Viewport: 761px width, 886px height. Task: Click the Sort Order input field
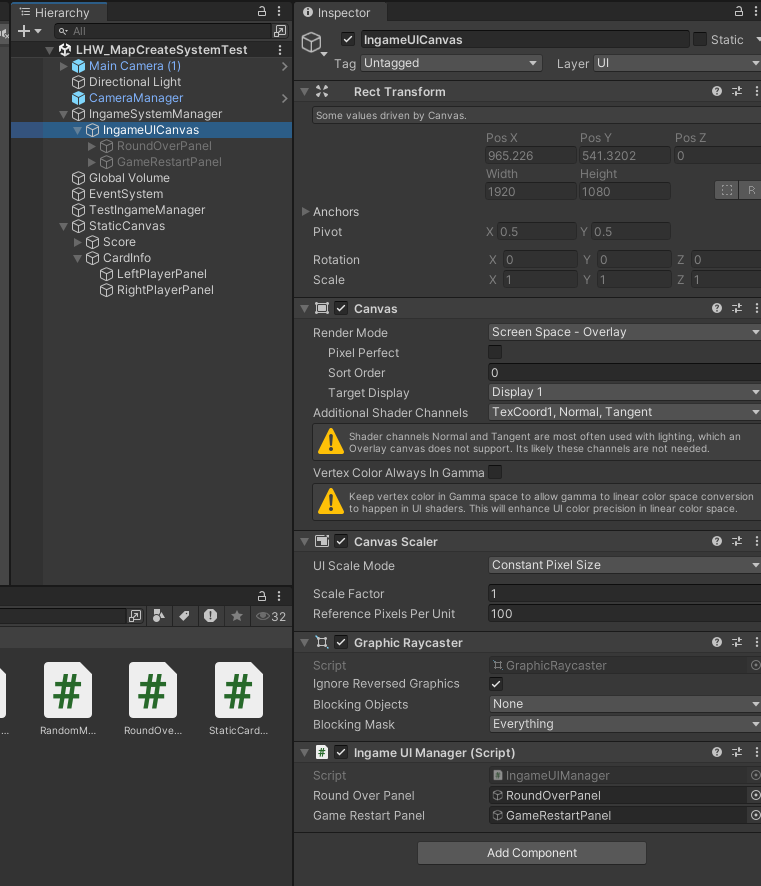tap(624, 372)
